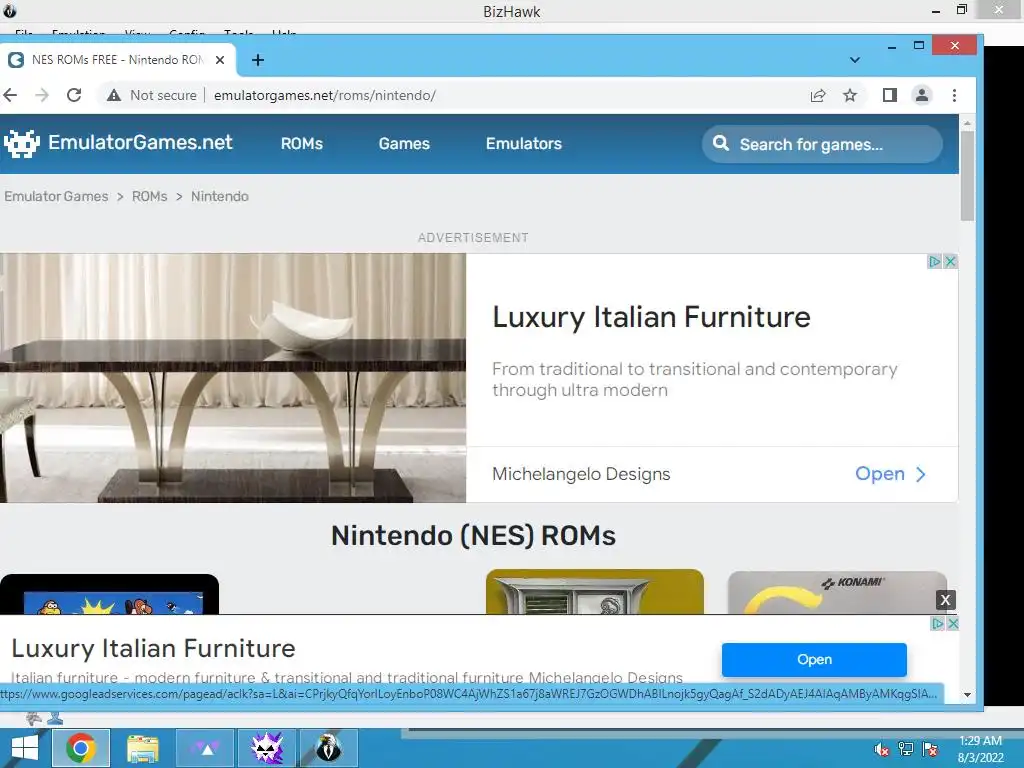This screenshot has width=1024, height=768.
Task: Click the furniture table ad image
Action: (x=233, y=378)
